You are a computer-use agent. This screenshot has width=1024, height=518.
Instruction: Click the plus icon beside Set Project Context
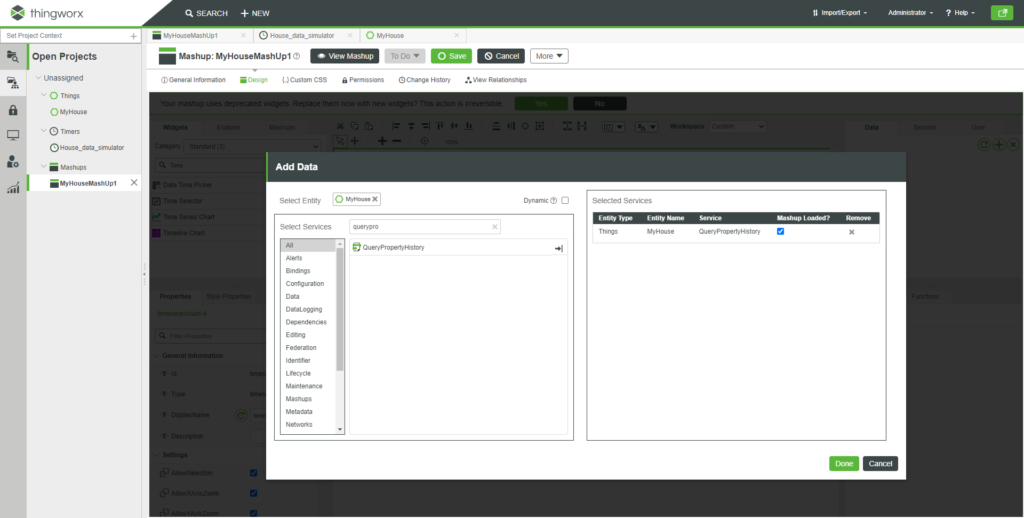133,36
